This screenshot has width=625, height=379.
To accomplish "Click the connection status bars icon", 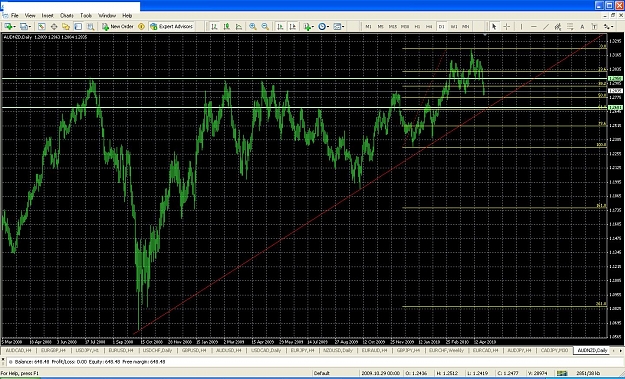I will click(x=562, y=373).
